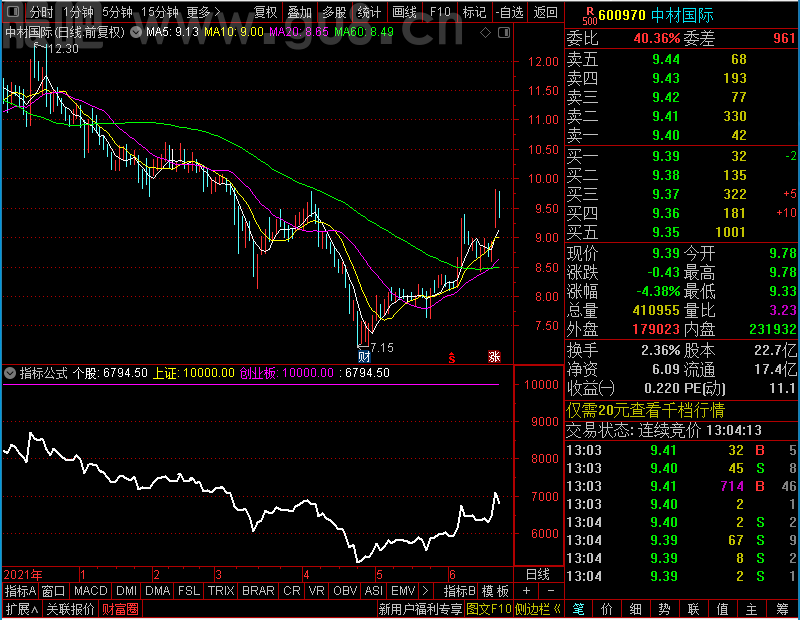Select the DMA indicator
The image size is (800, 620).
pos(157,591)
